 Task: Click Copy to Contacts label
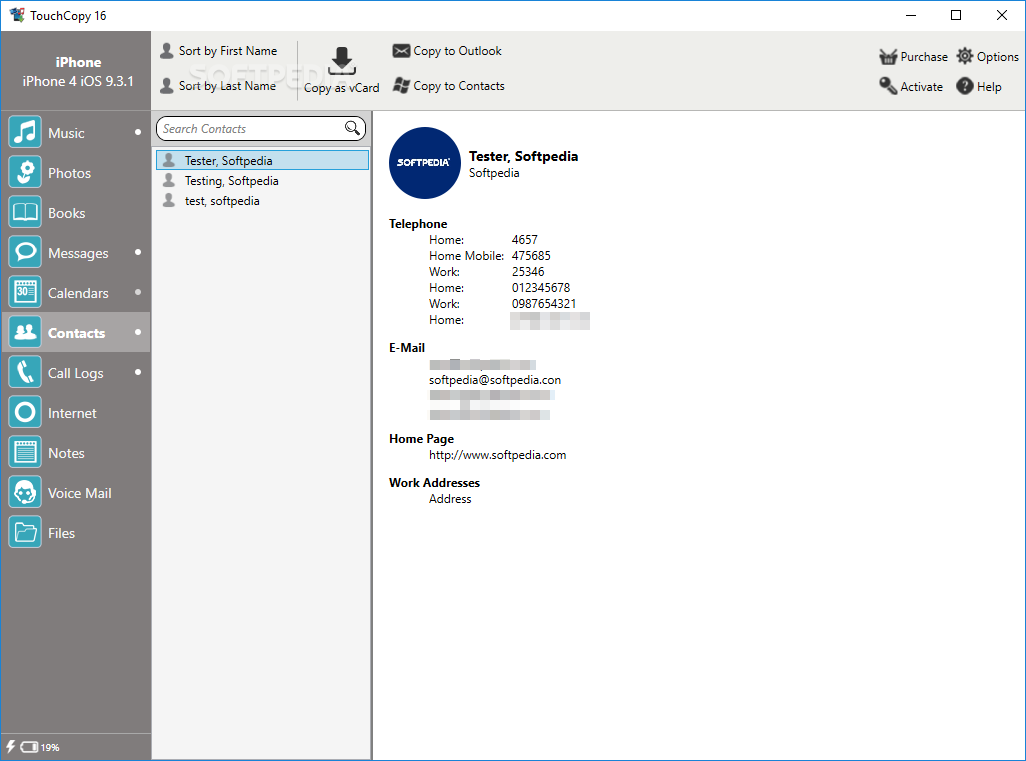(x=459, y=86)
